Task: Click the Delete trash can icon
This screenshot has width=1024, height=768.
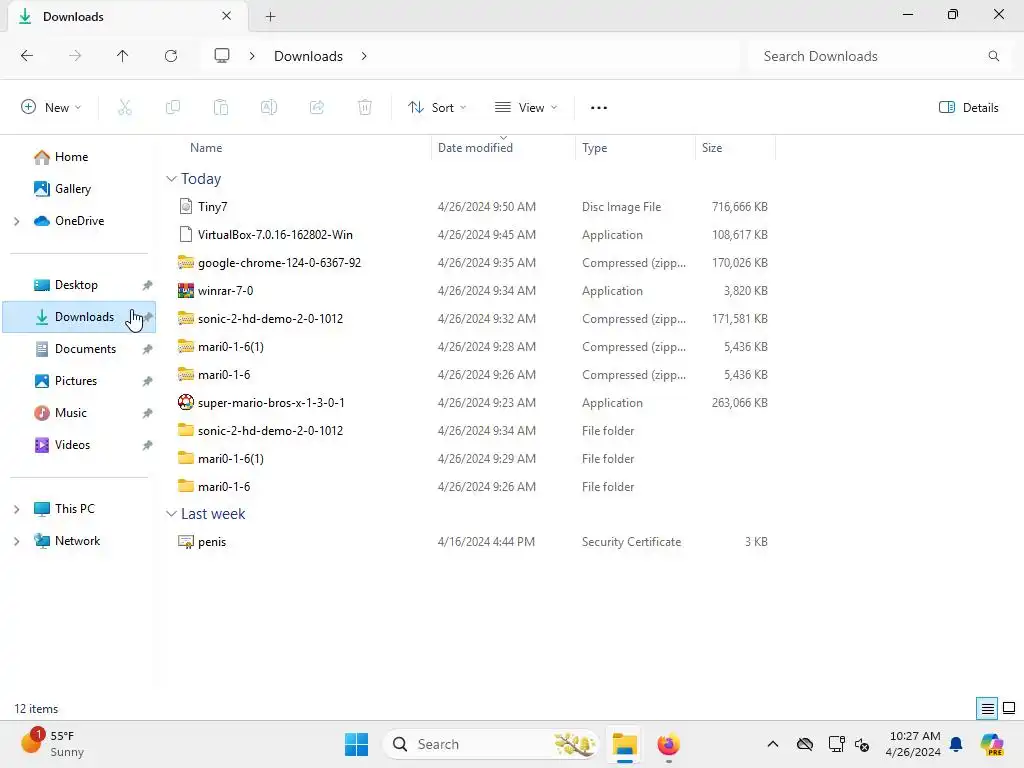Action: (x=365, y=108)
